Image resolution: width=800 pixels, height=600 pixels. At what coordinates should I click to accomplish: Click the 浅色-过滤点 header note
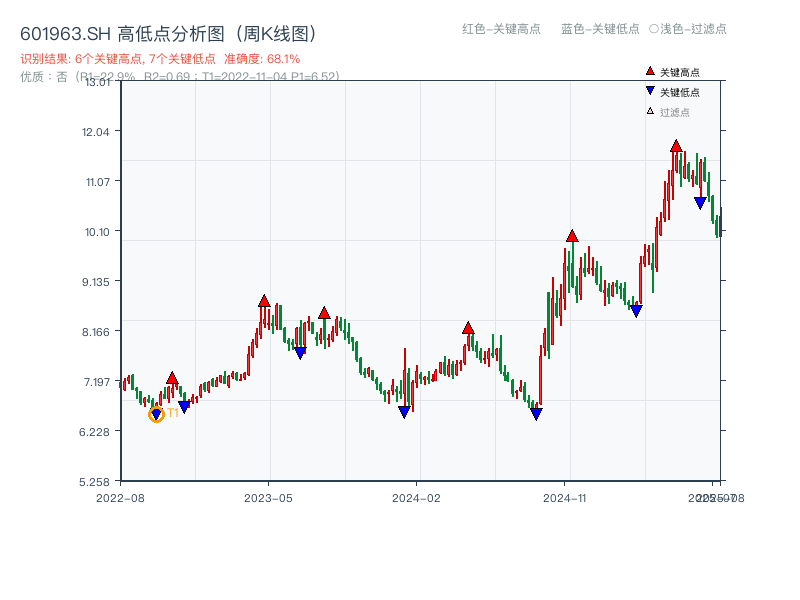point(688,29)
